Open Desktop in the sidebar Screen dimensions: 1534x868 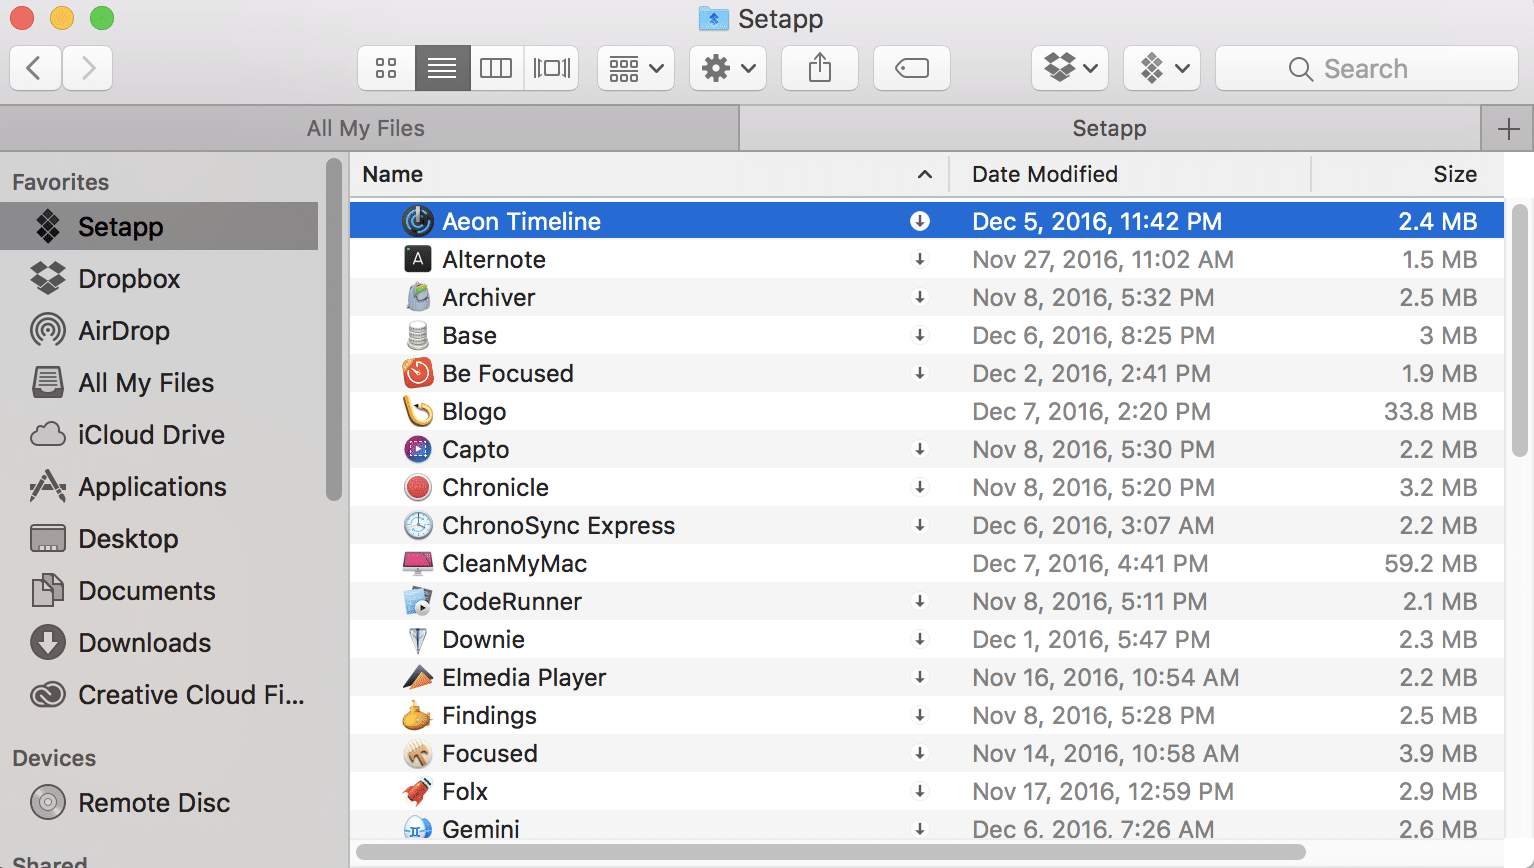(x=159, y=539)
